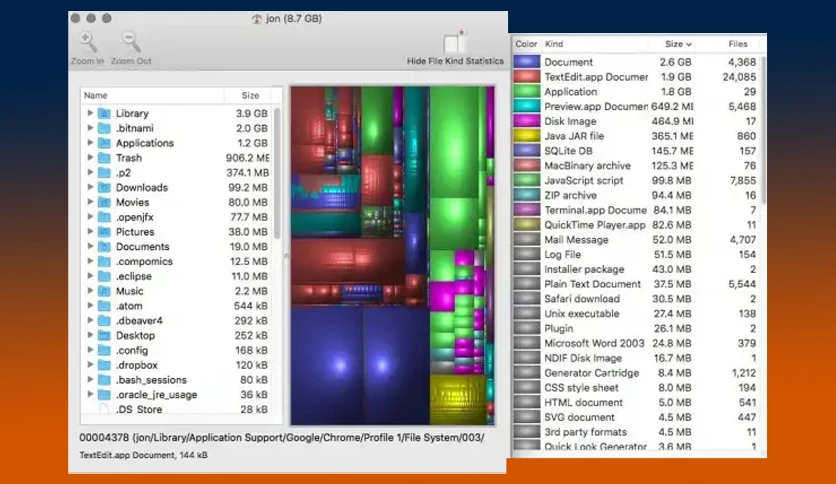Select the Movies folder icon
The image size is (836, 484).
104,202
